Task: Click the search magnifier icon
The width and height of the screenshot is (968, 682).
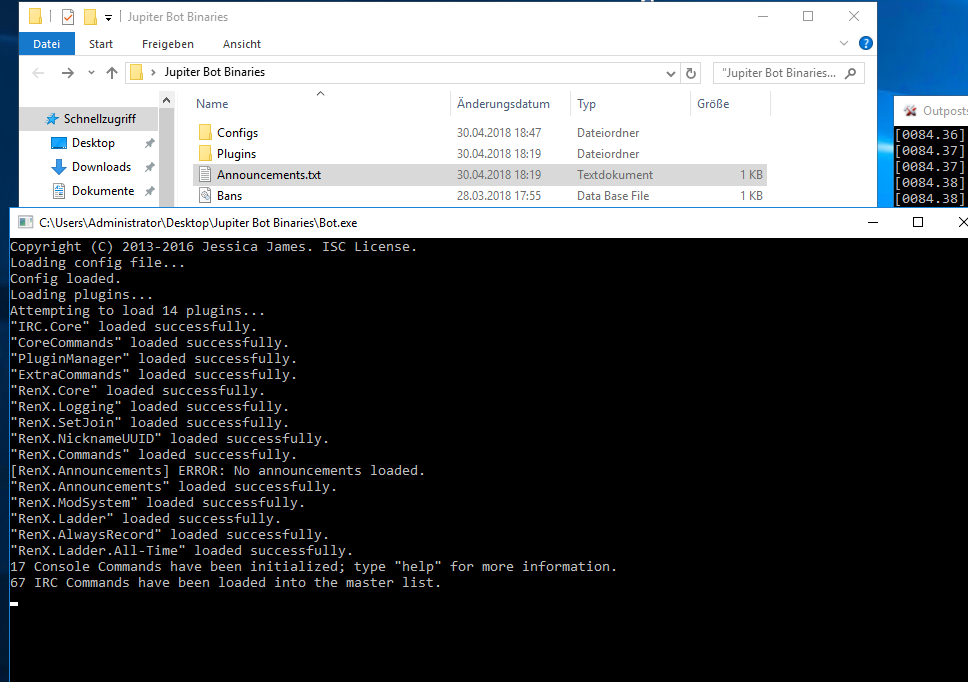Action: [851, 73]
